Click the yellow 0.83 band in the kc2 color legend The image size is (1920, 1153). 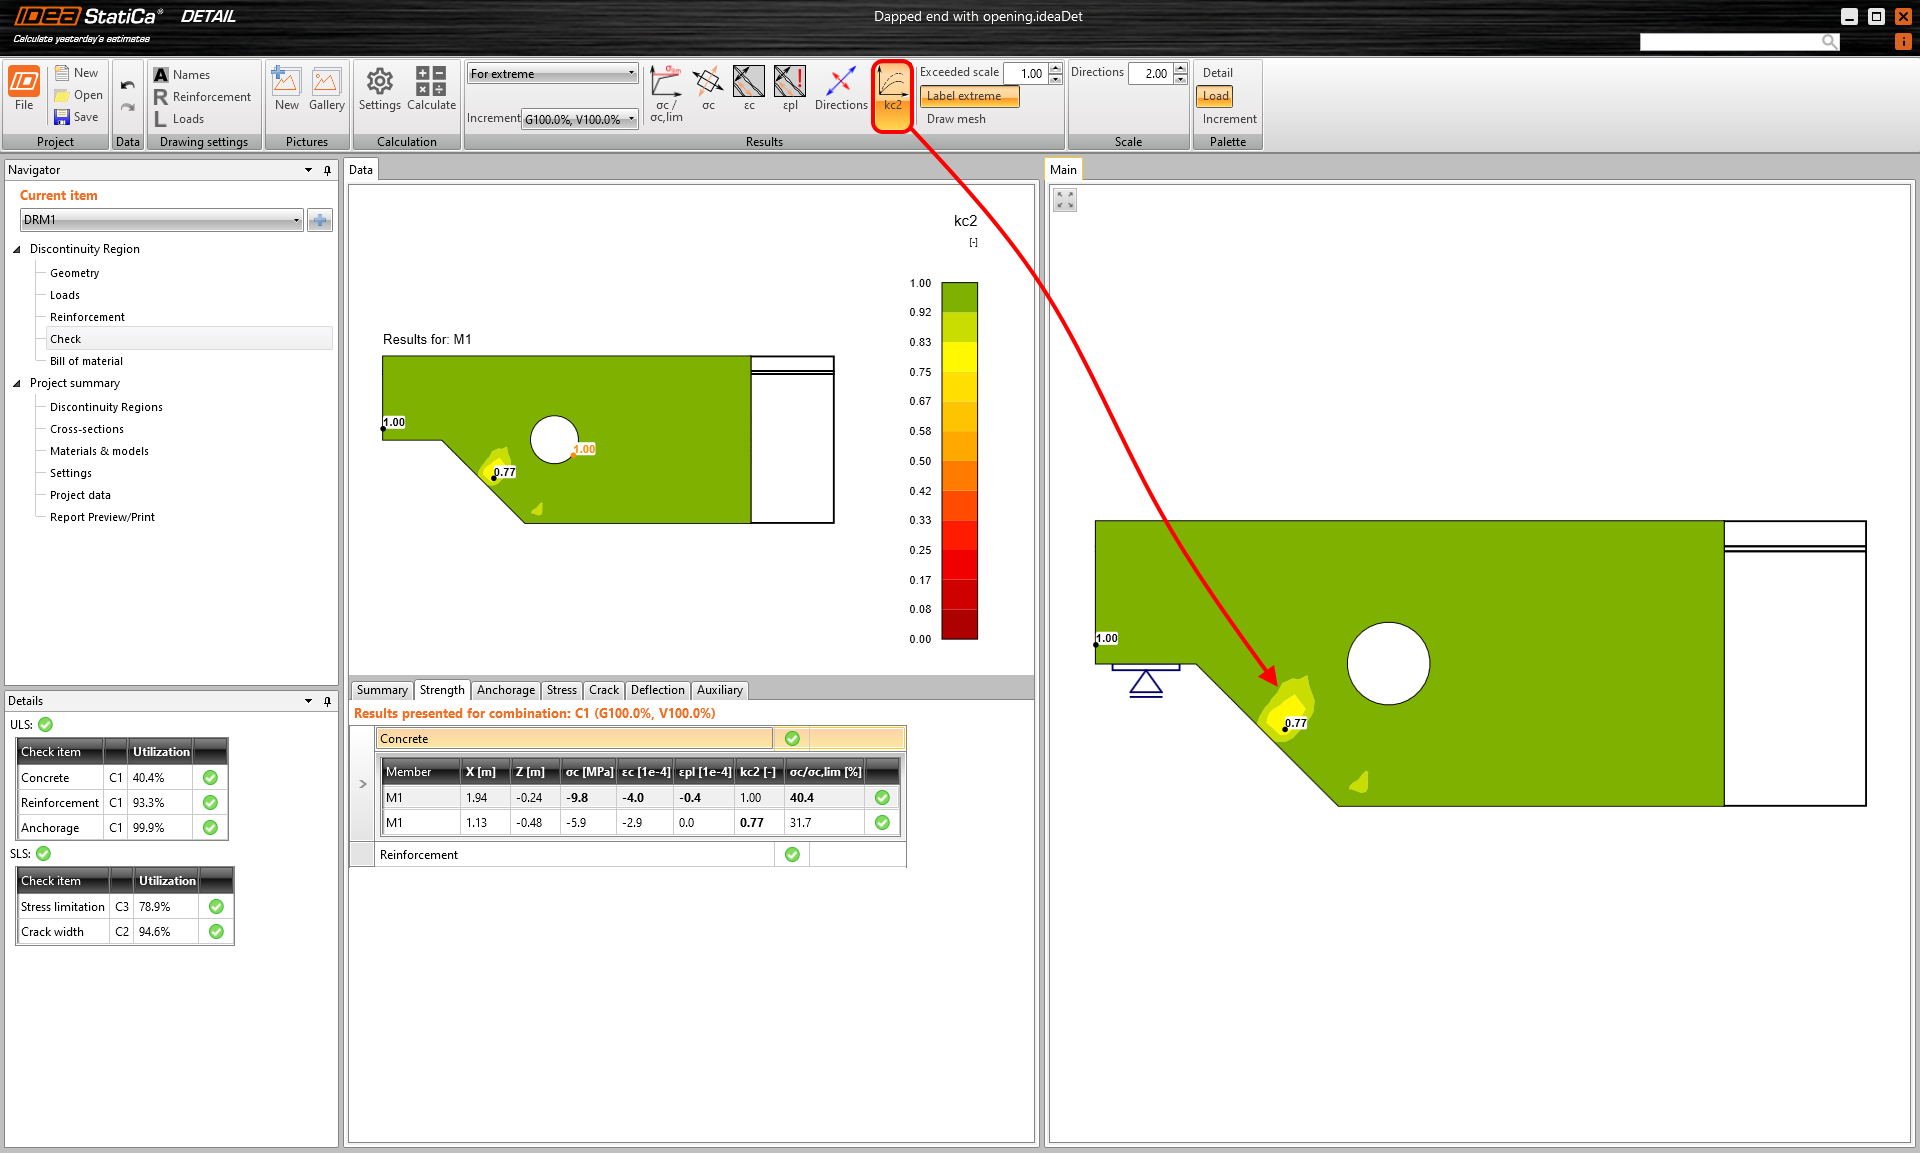tap(959, 356)
